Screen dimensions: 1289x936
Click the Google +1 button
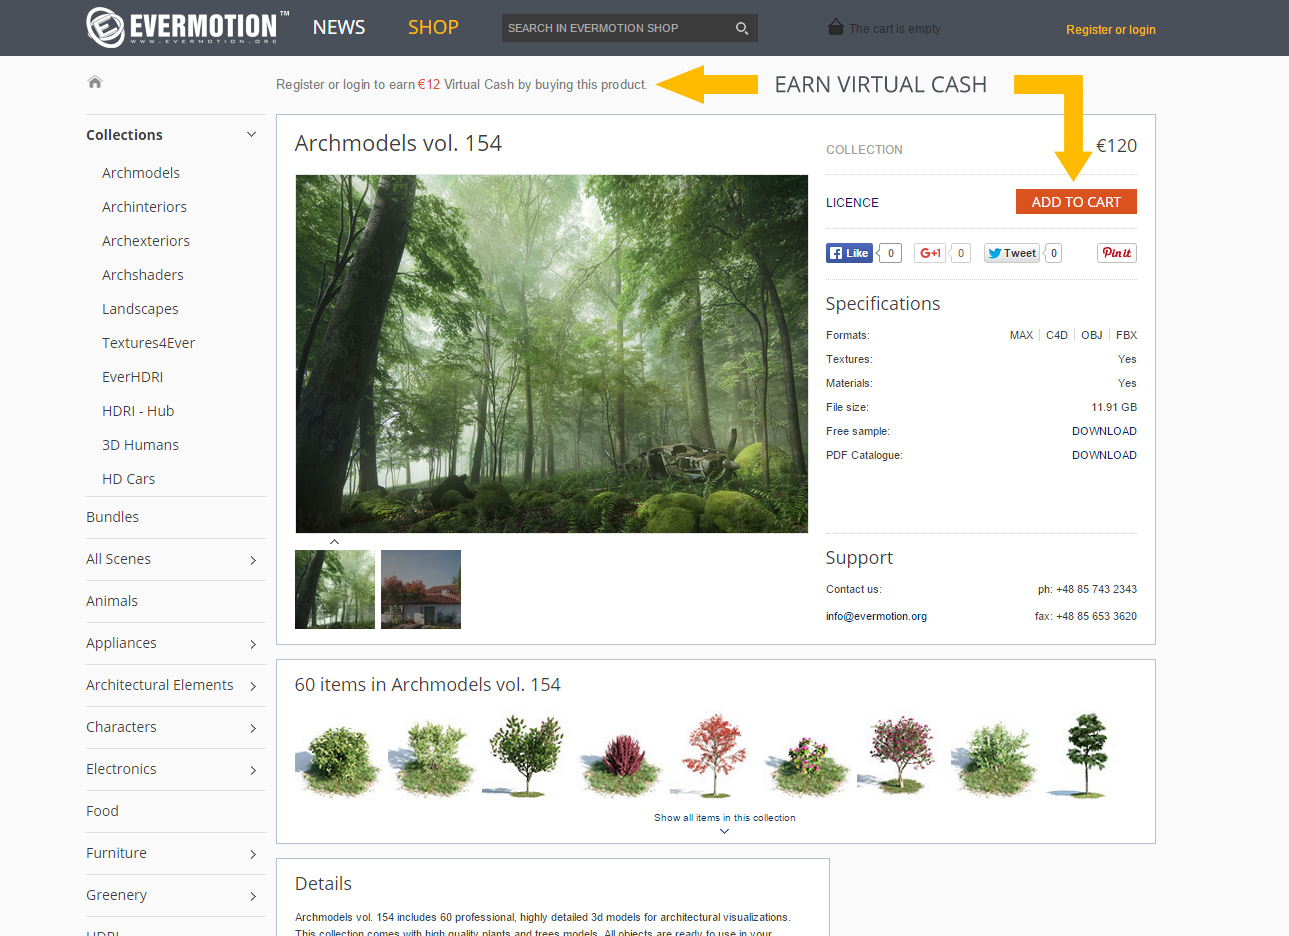pyautogui.click(x=930, y=253)
